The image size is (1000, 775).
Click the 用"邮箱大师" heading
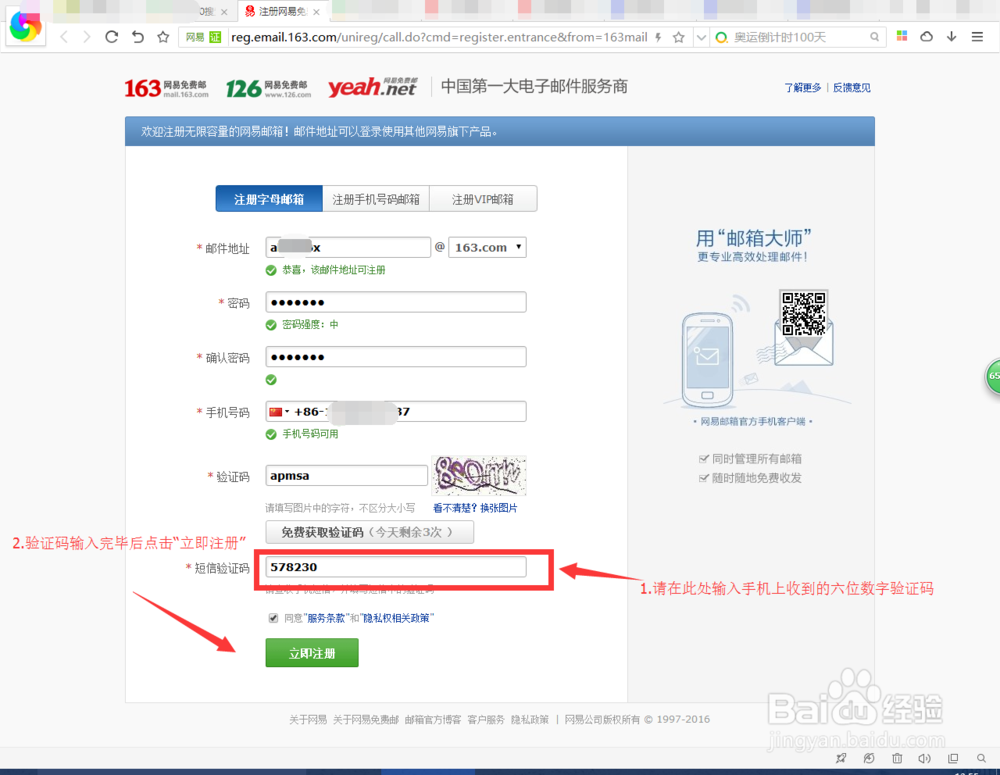coord(753,239)
